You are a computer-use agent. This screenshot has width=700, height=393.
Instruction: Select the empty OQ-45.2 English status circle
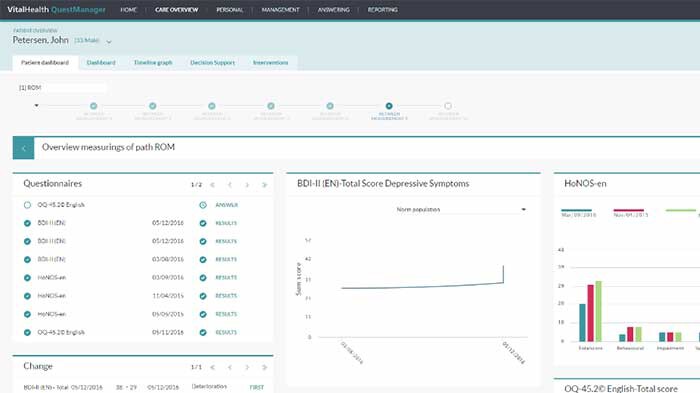click(x=27, y=205)
